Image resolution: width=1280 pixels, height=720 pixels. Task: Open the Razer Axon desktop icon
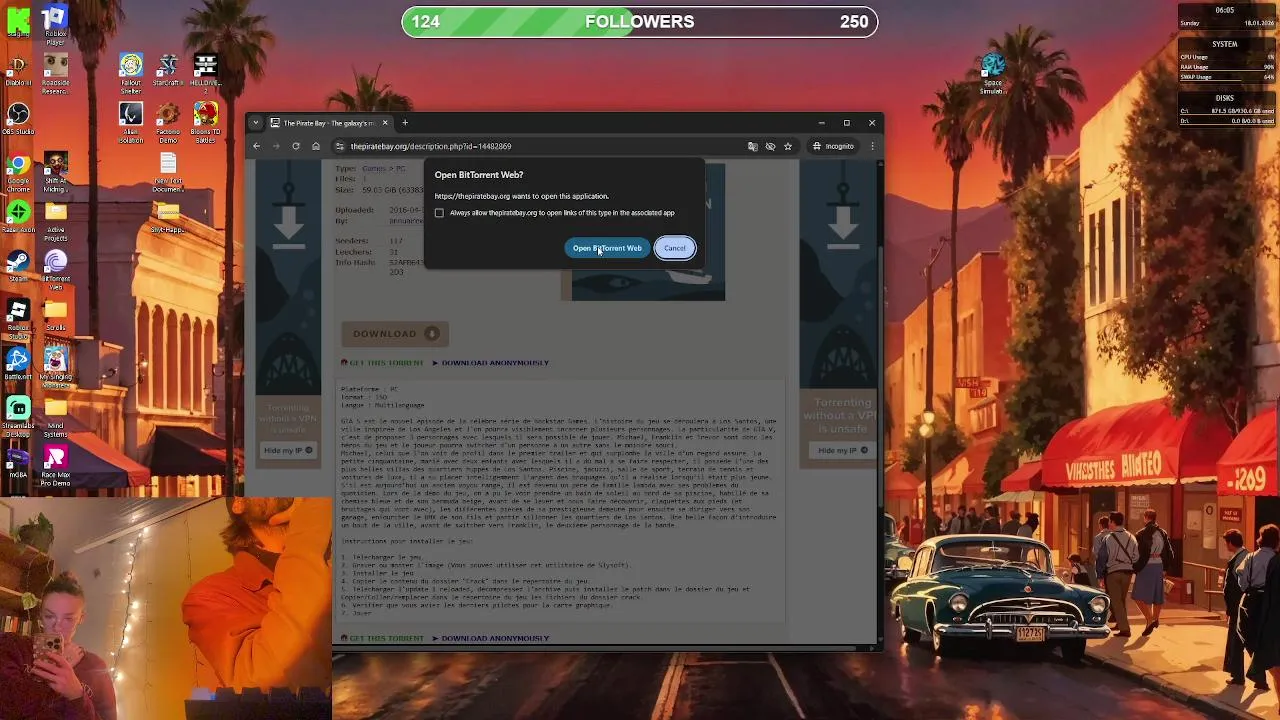coord(18,217)
